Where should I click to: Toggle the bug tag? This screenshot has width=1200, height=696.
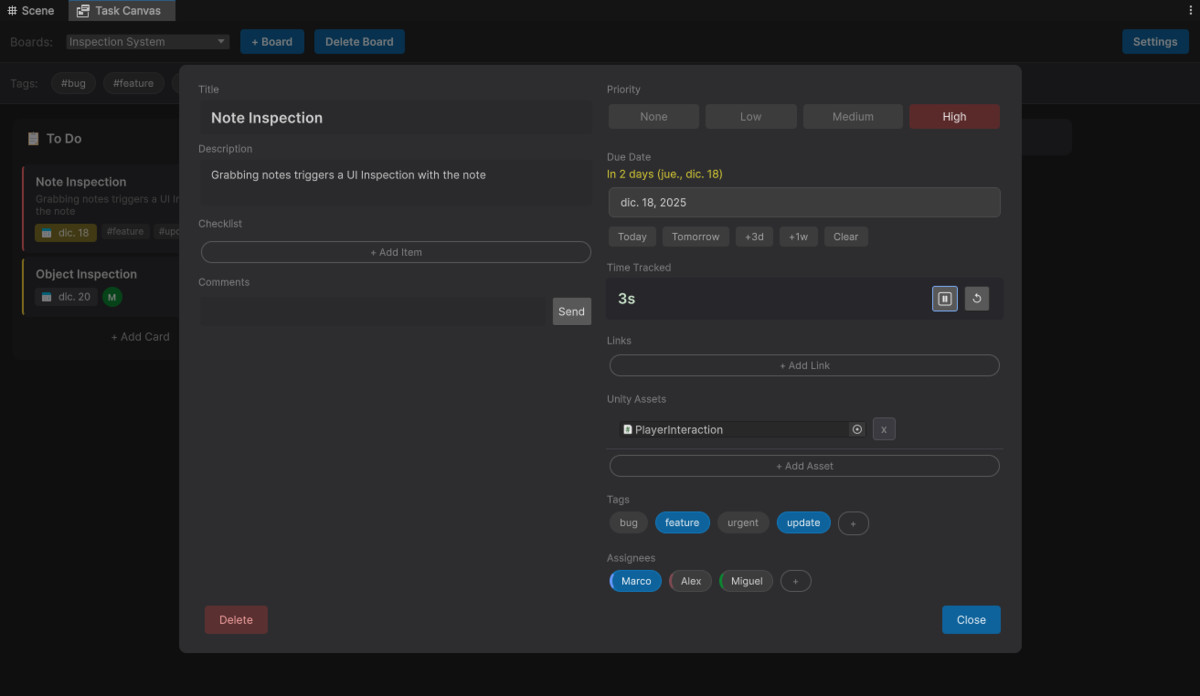[x=628, y=523]
